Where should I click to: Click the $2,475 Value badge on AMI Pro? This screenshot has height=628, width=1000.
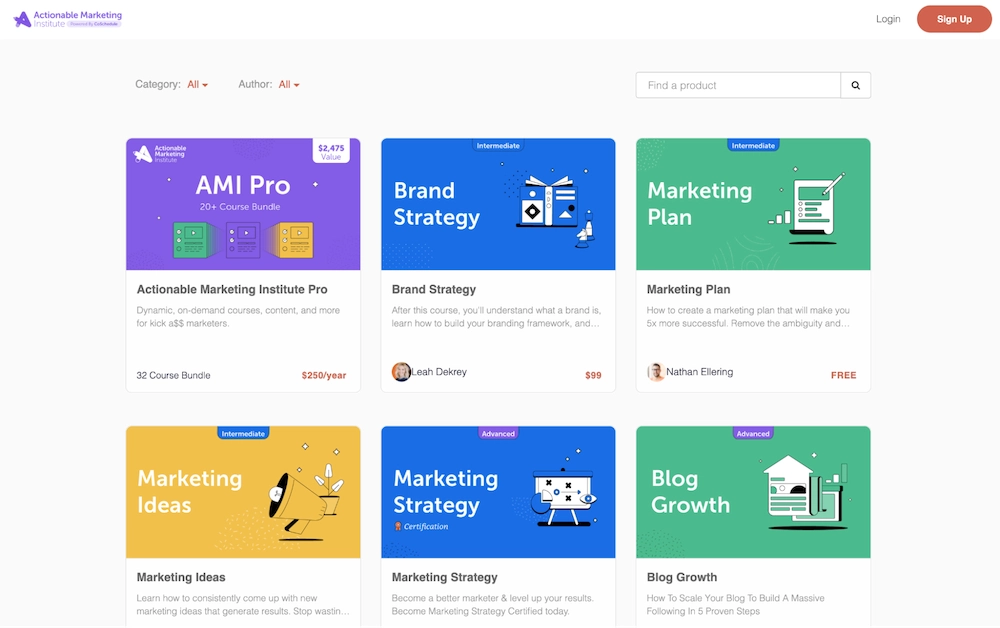(x=330, y=152)
